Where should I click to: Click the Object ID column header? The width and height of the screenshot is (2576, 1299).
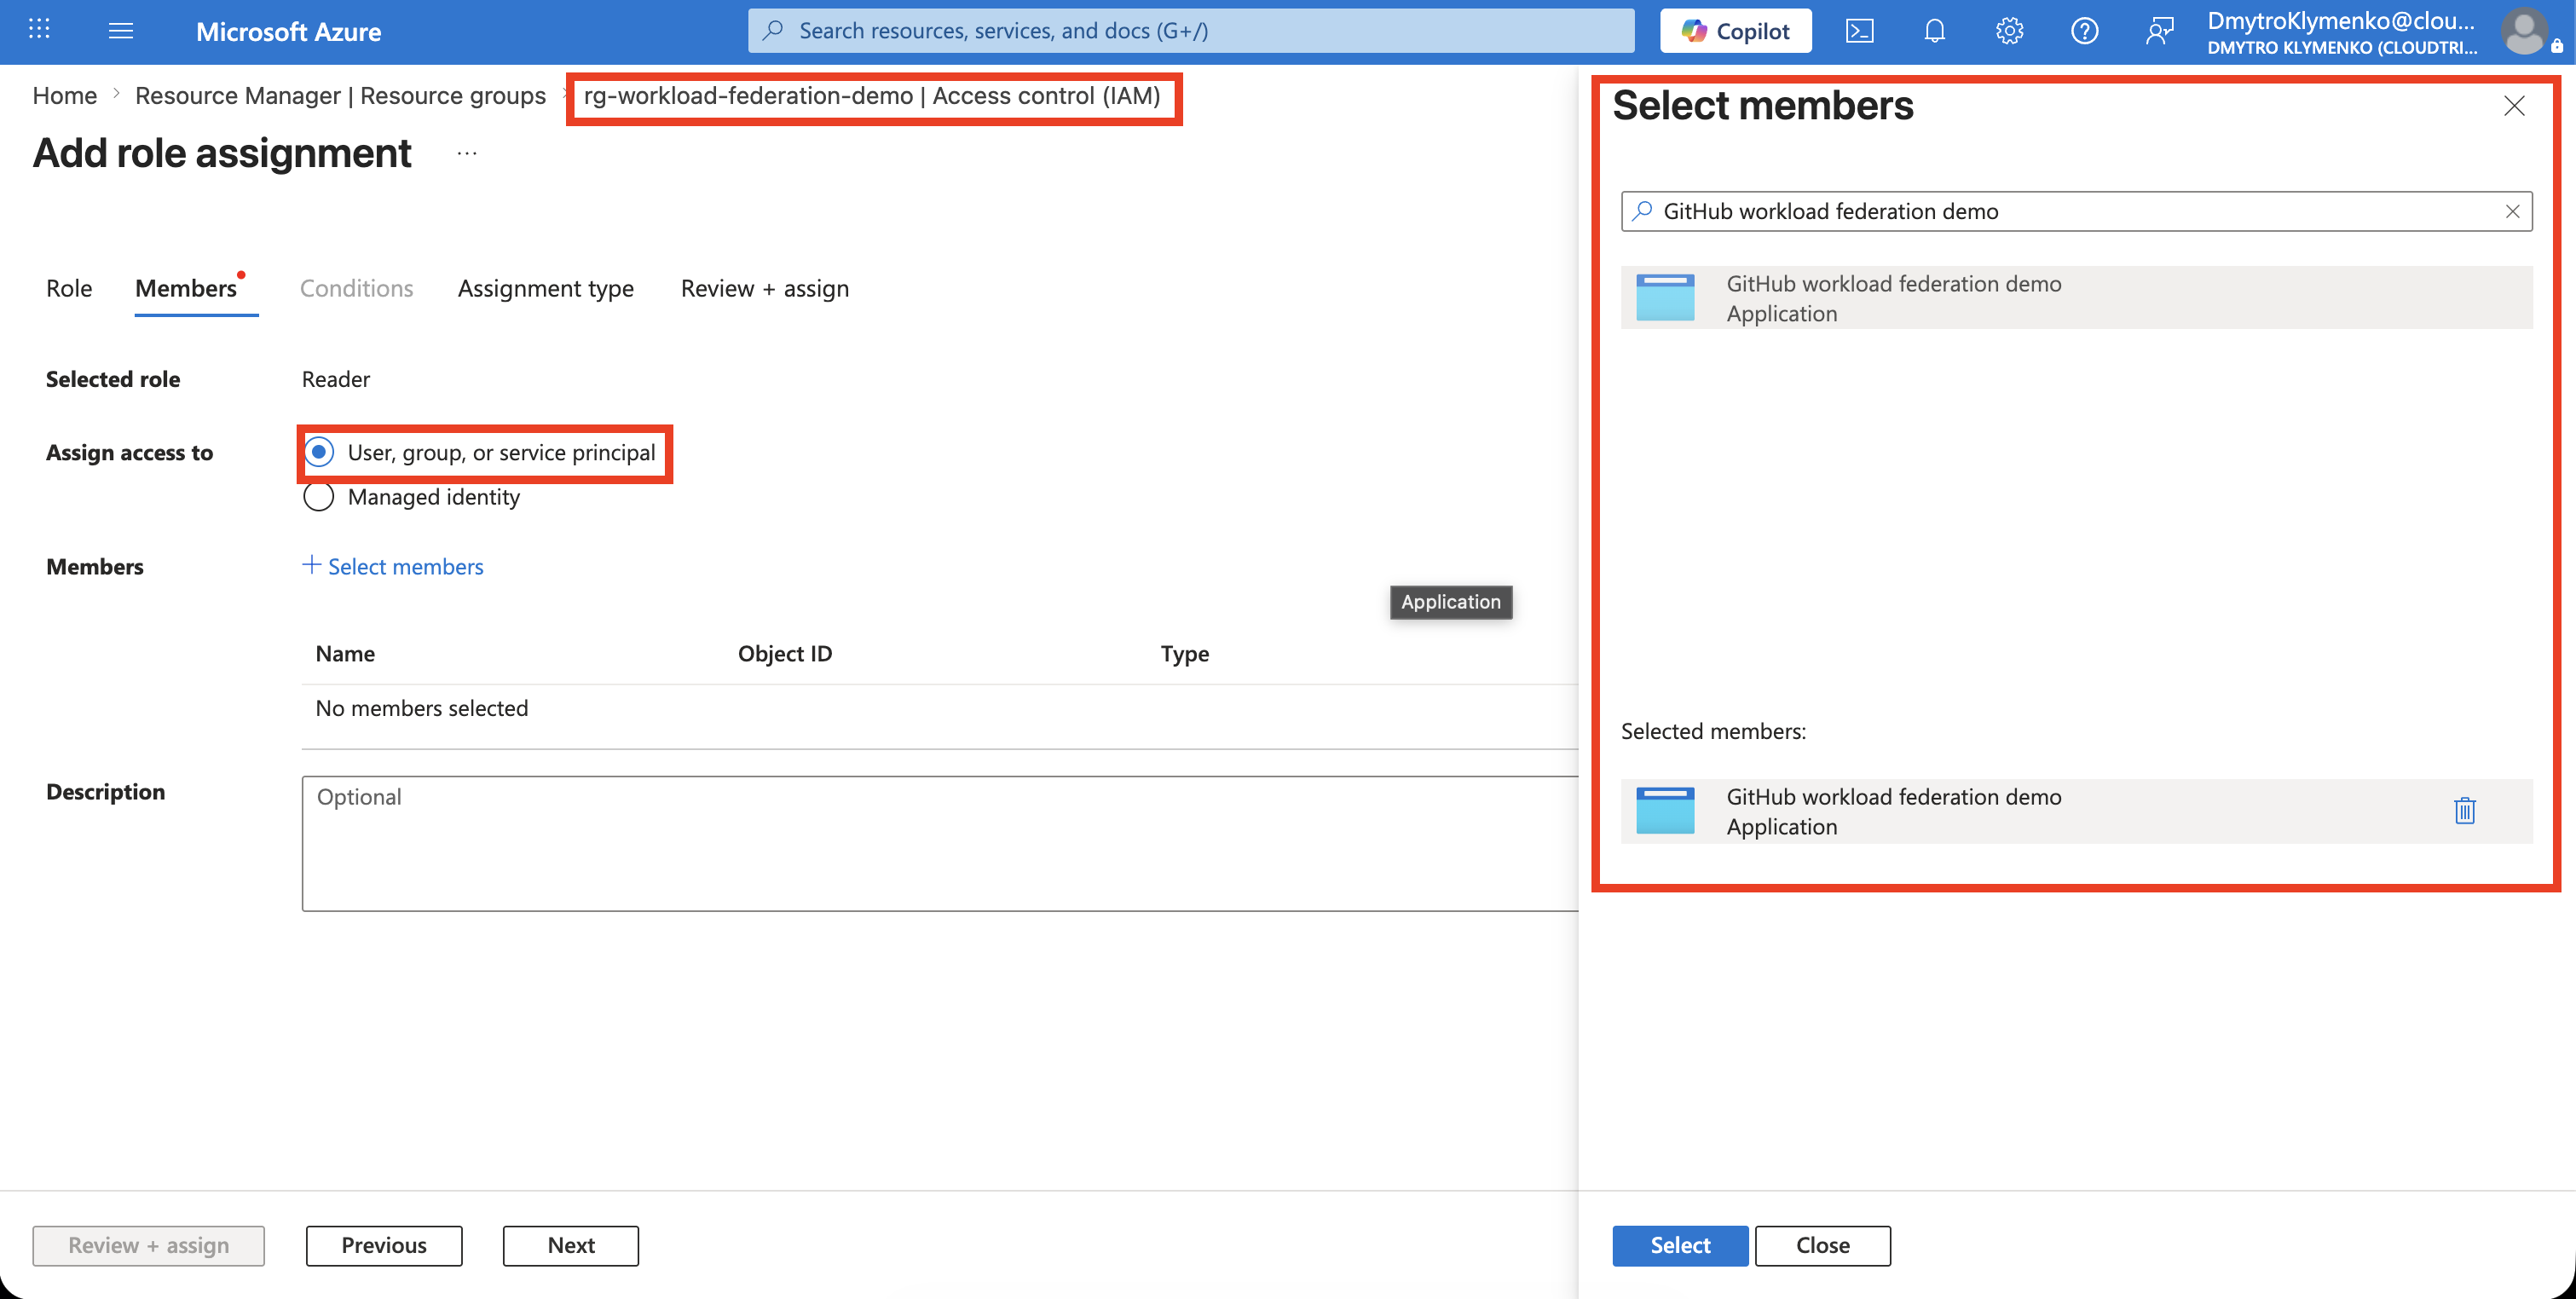click(x=785, y=653)
